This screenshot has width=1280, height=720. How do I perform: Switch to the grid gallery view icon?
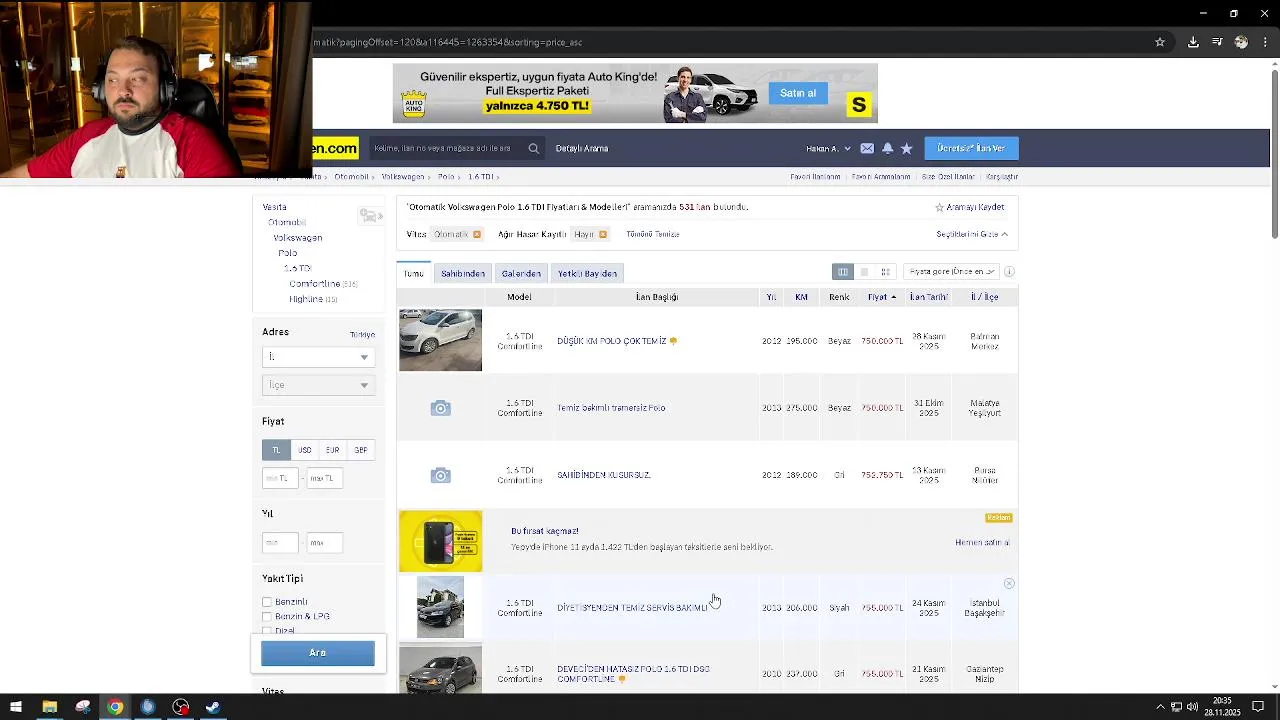885,272
